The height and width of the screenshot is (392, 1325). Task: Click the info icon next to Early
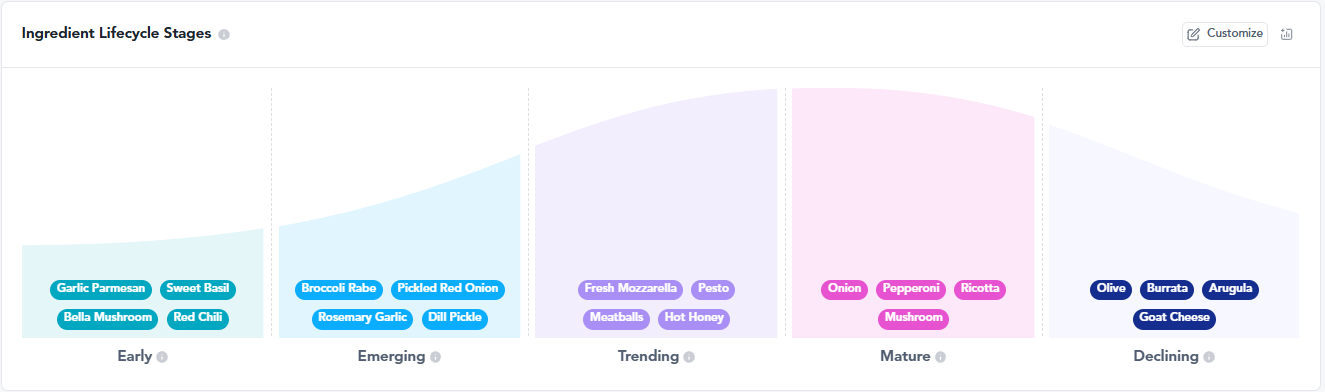point(162,357)
